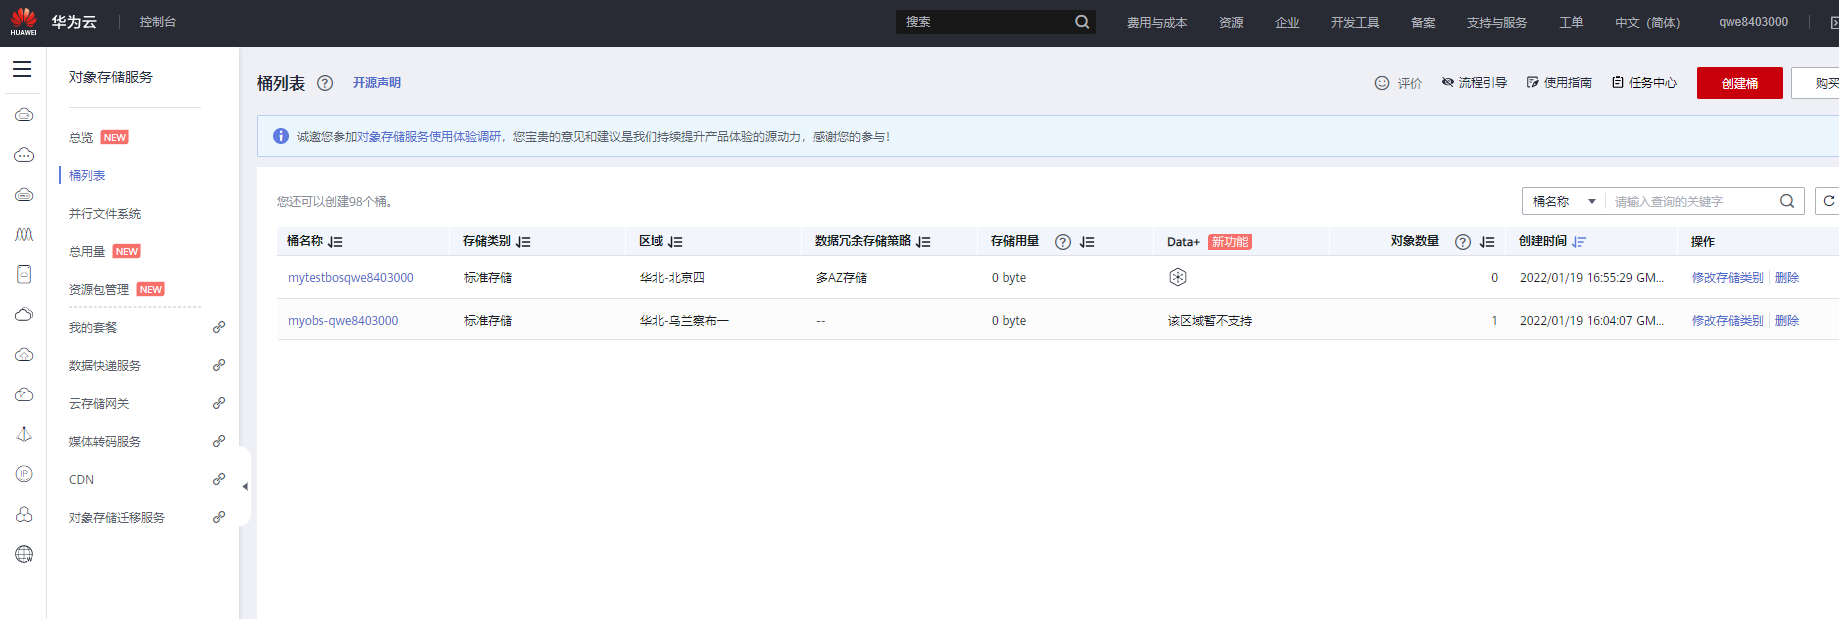Click 删除 for myobs-qwe8403000
This screenshot has height=619, width=1839.
[x=1787, y=320]
